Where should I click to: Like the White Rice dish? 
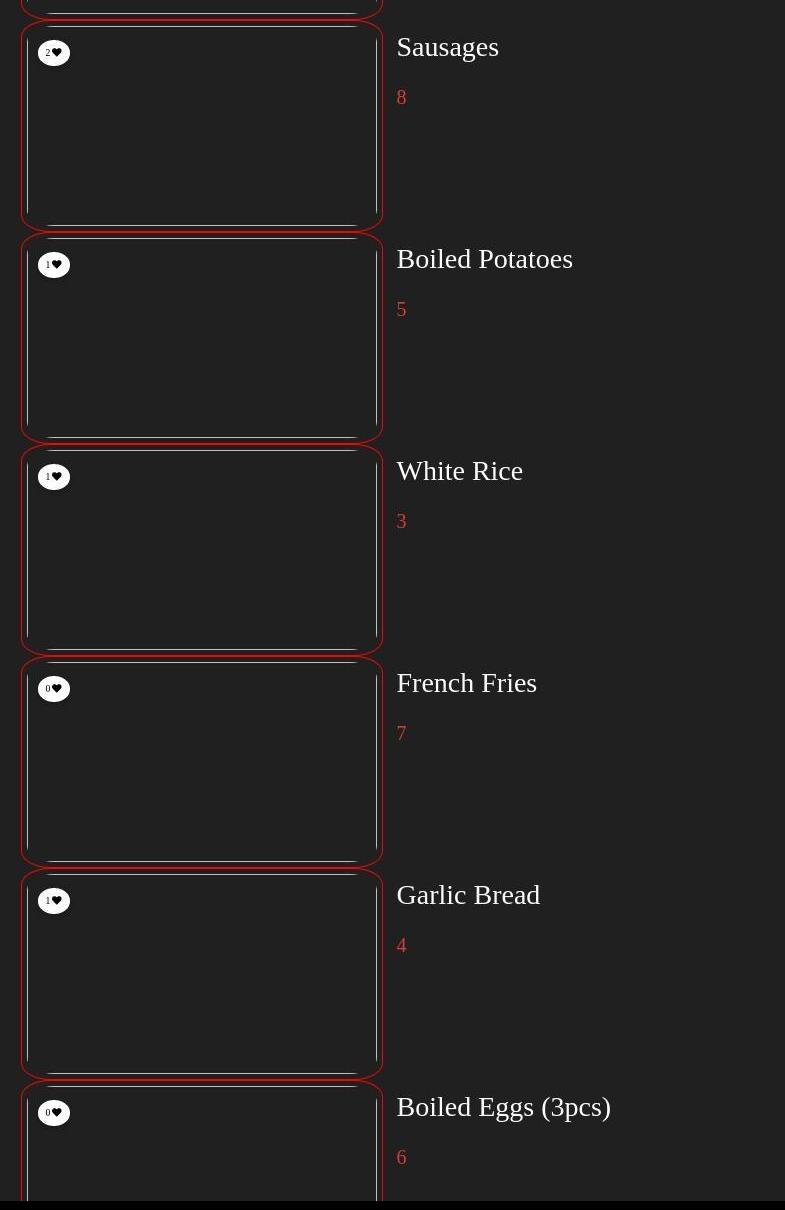pos(54,477)
